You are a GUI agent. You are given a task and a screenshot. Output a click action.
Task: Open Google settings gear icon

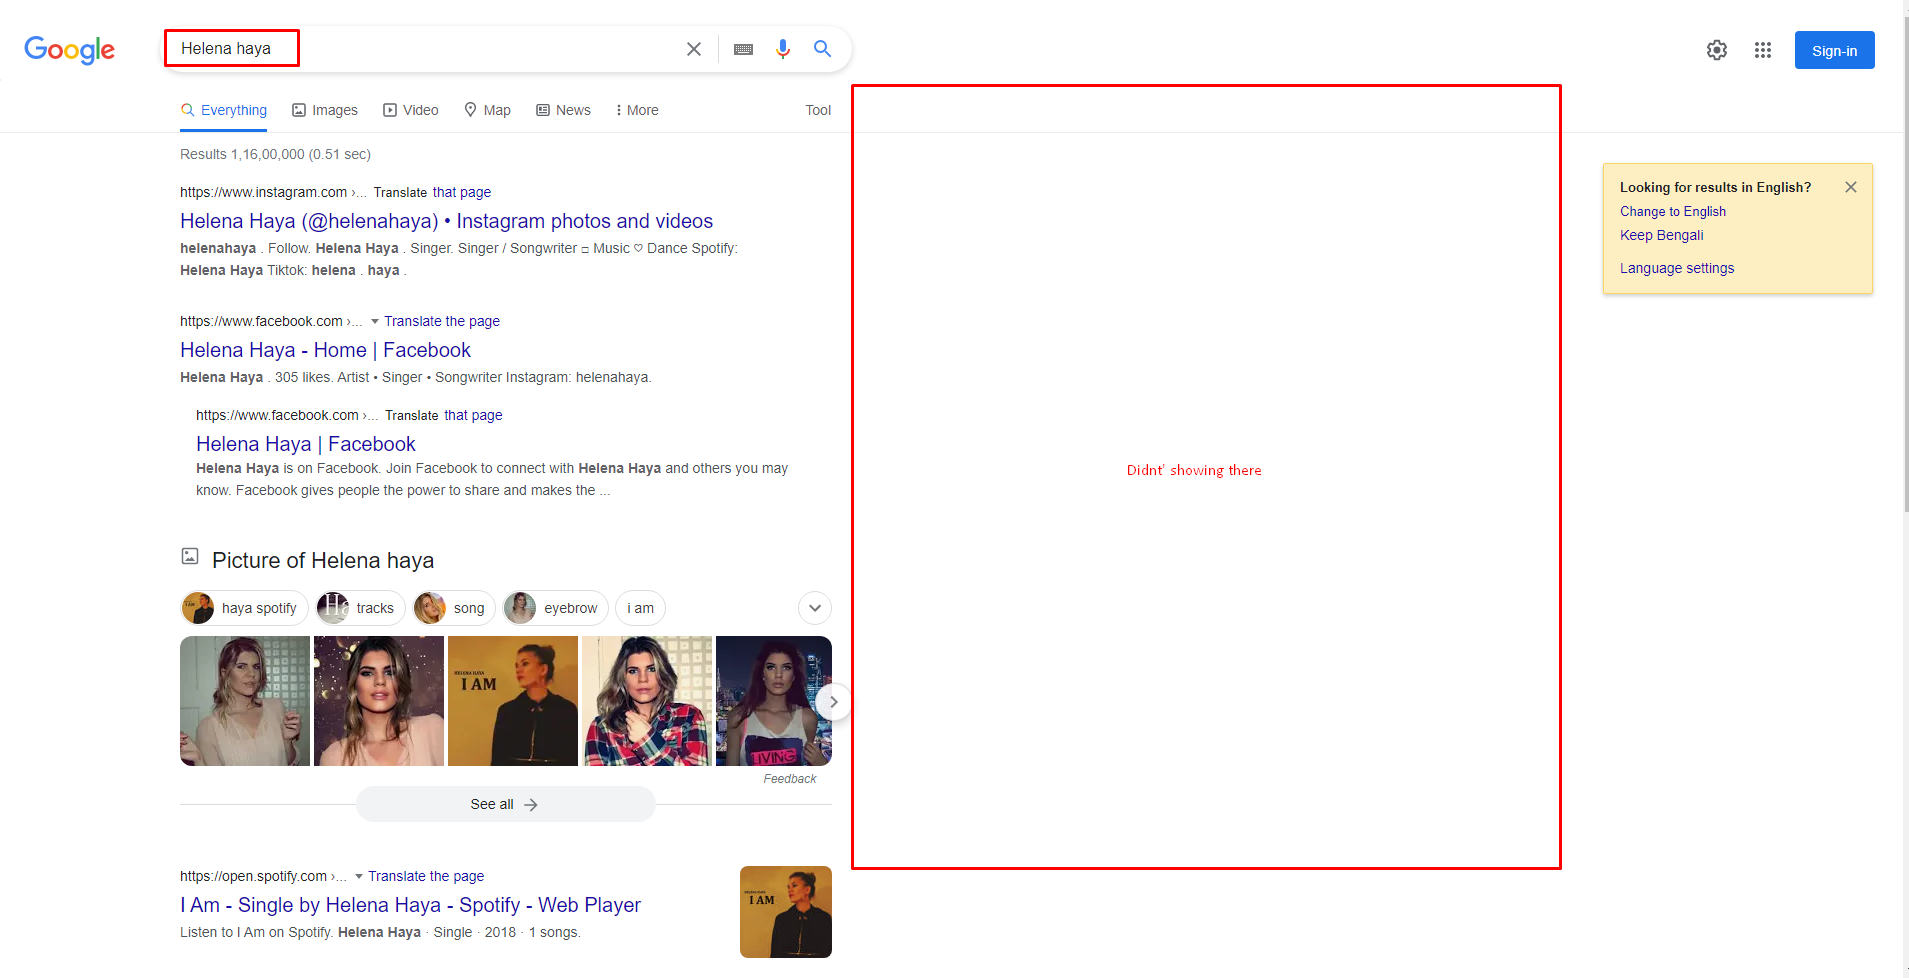click(x=1717, y=50)
